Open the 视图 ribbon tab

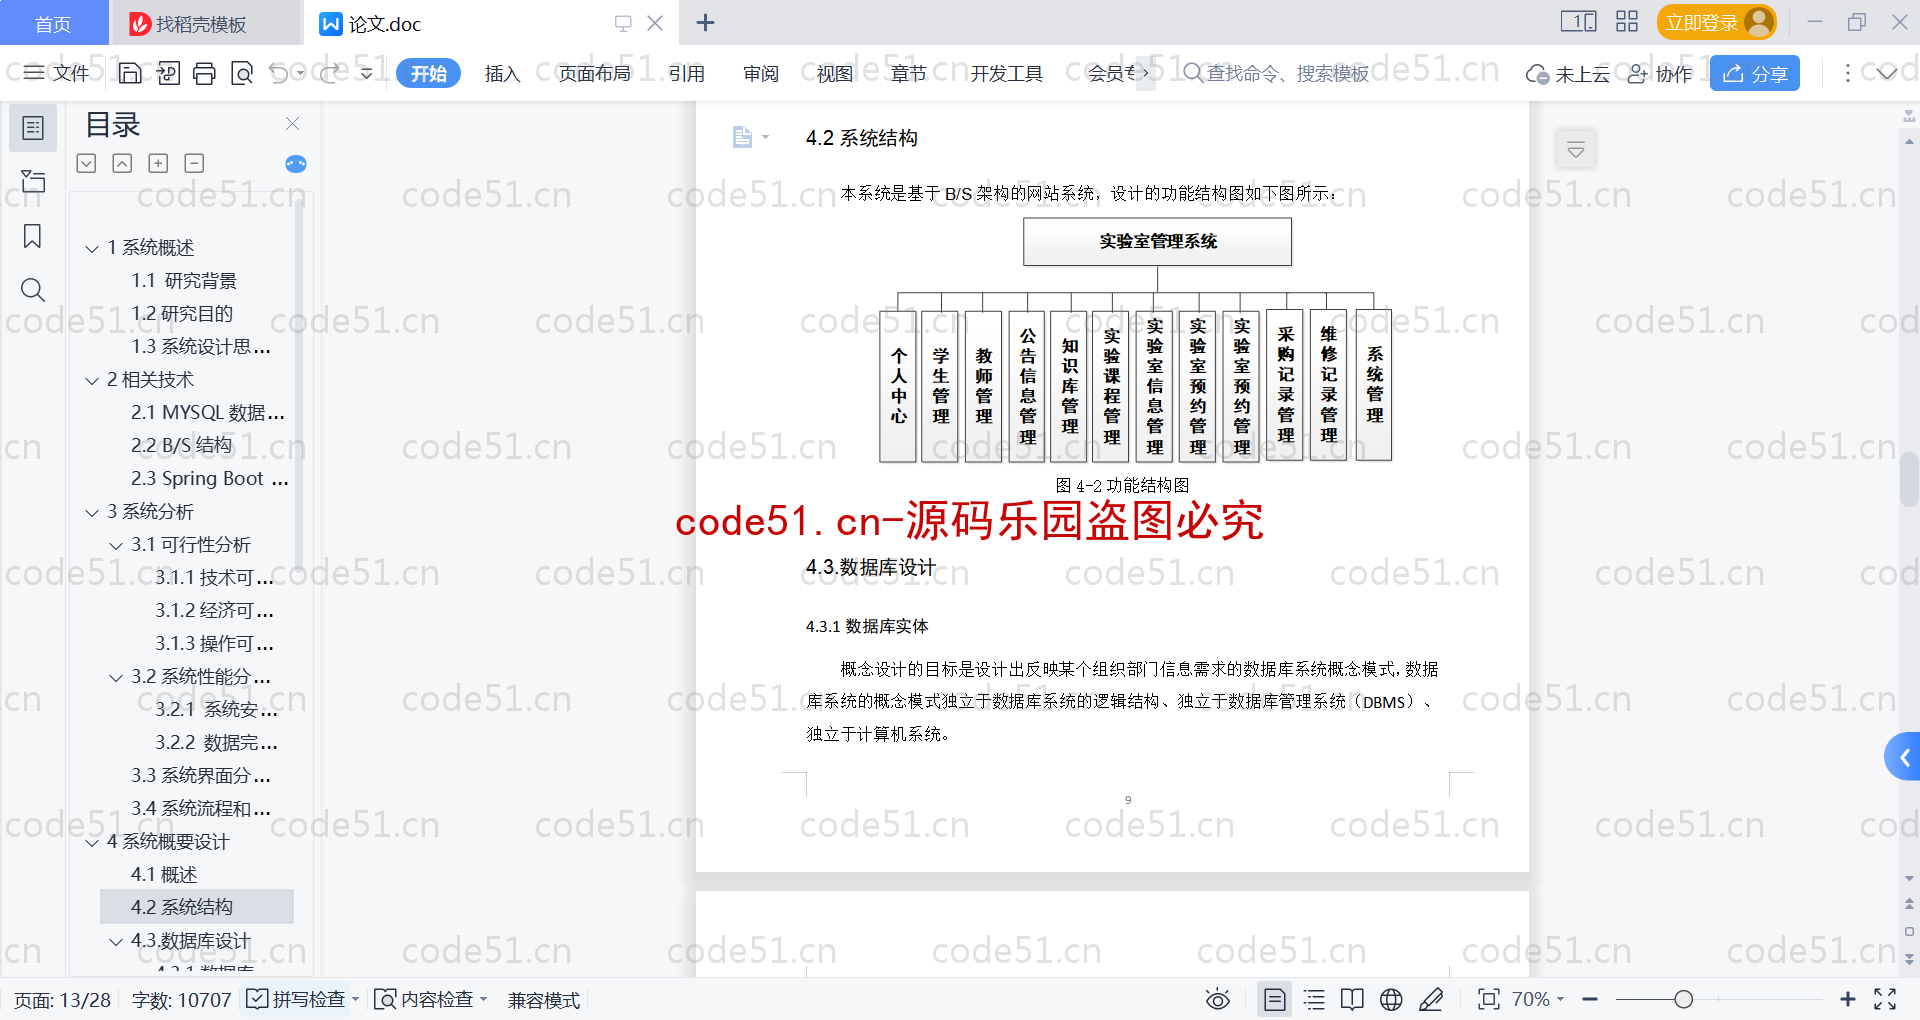pos(835,73)
